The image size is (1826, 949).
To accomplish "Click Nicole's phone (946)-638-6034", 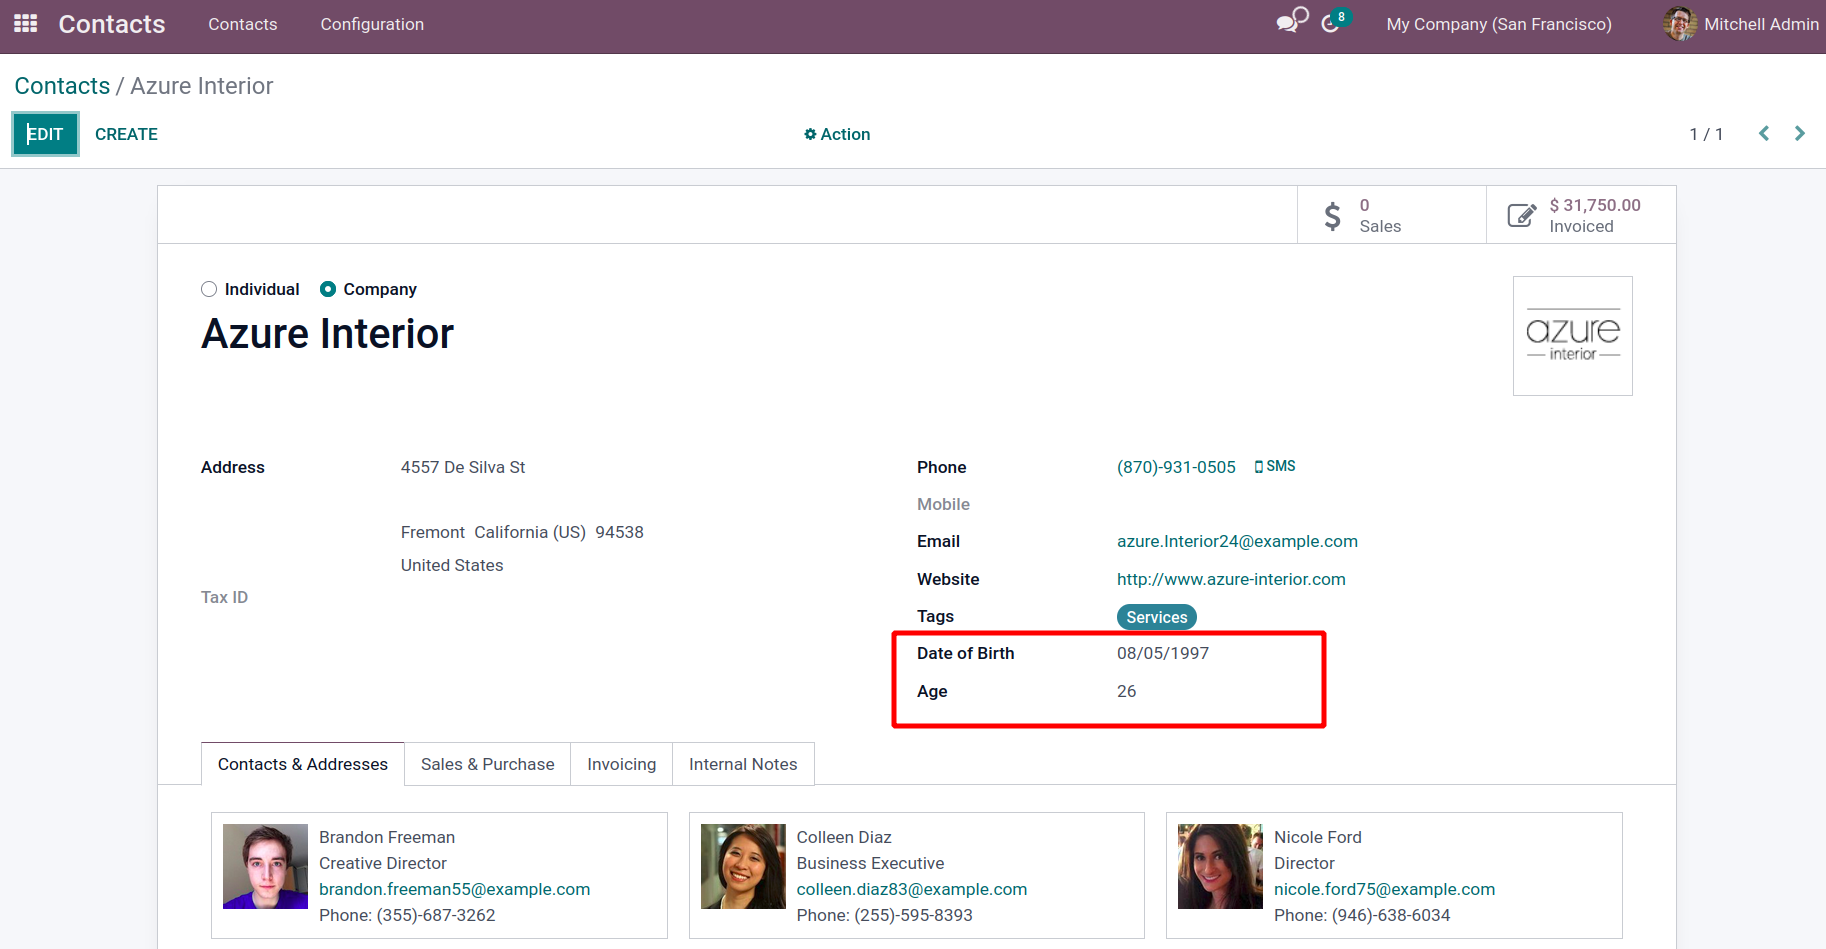I will 1391,915.
